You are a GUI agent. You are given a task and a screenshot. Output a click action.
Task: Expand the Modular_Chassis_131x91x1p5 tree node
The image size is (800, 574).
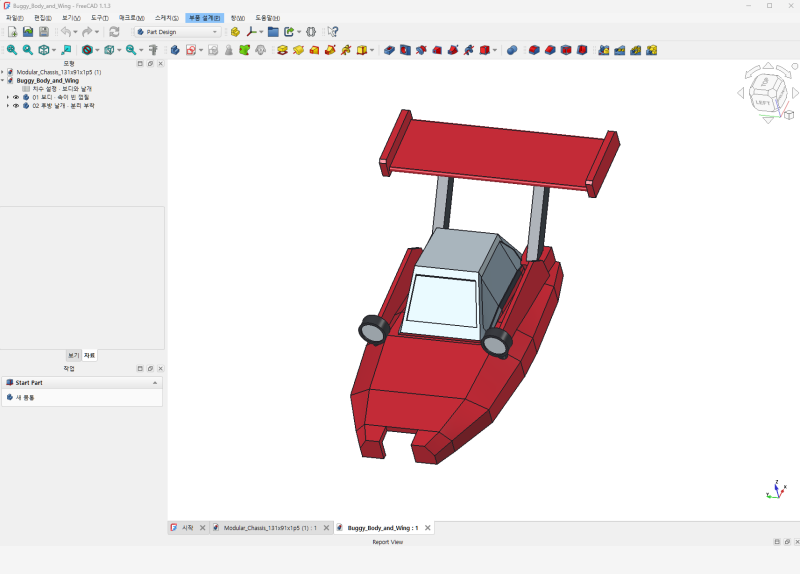click(x=3, y=72)
